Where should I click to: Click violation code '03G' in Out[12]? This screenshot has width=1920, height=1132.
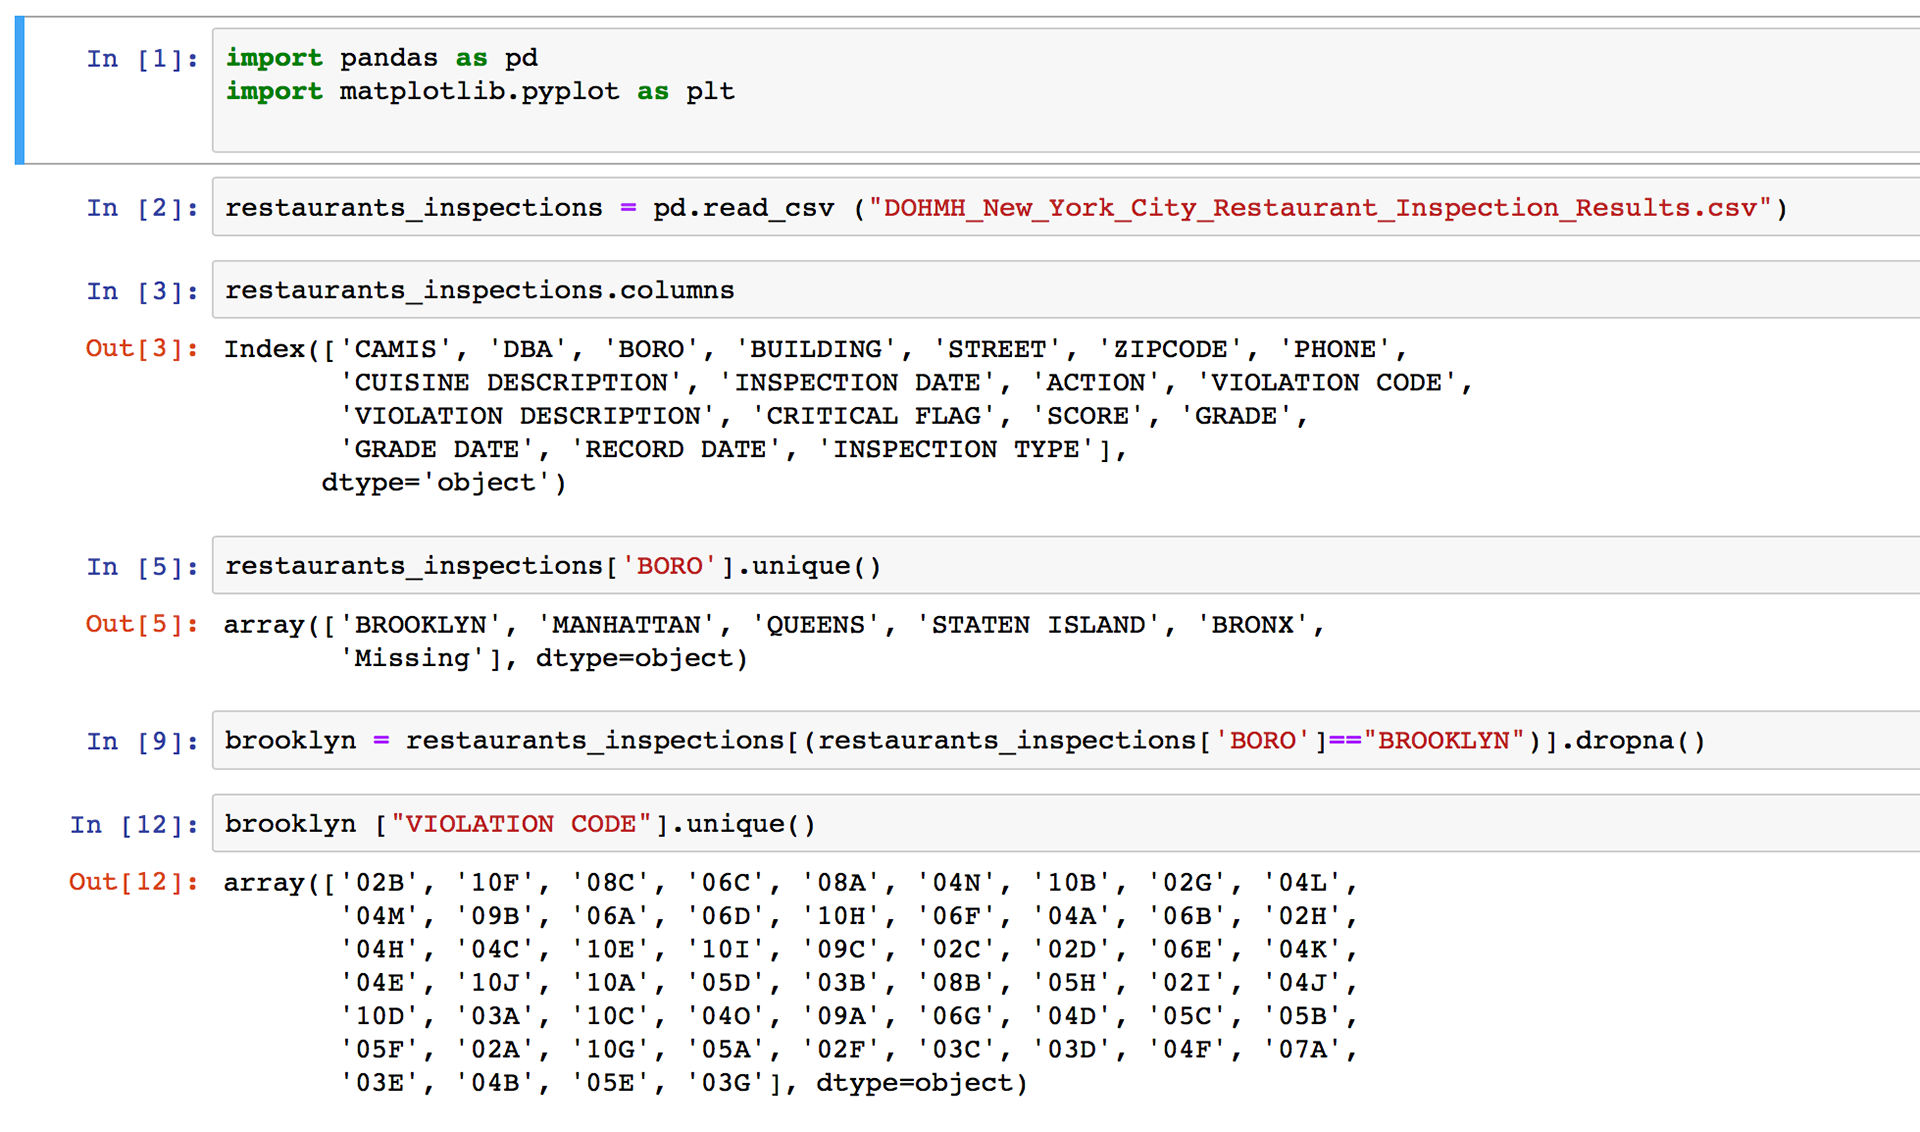[x=726, y=1083]
